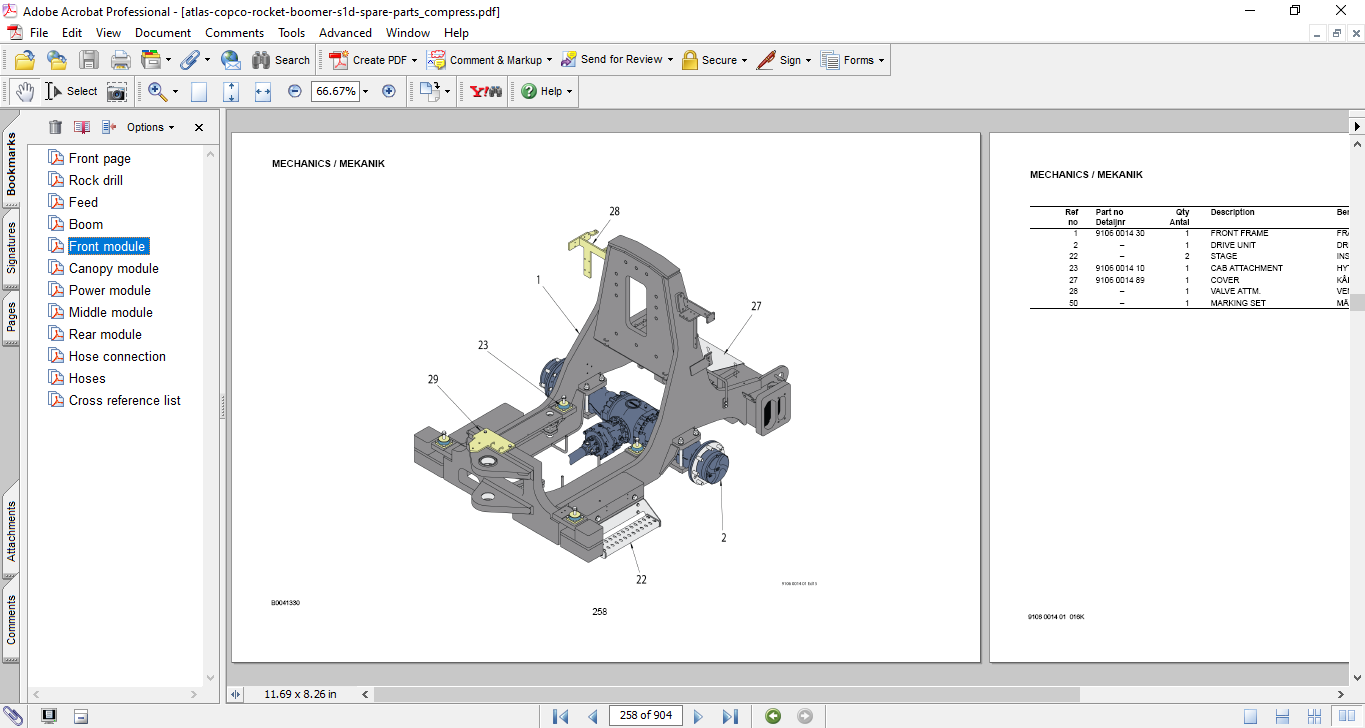Click the Fit Width icon
Screen dimensions: 1365x728
tap(263, 91)
